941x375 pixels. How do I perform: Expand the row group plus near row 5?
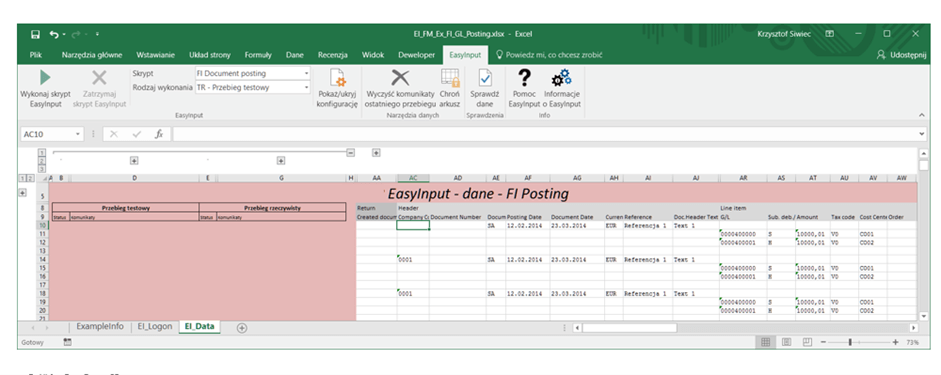(x=23, y=193)
